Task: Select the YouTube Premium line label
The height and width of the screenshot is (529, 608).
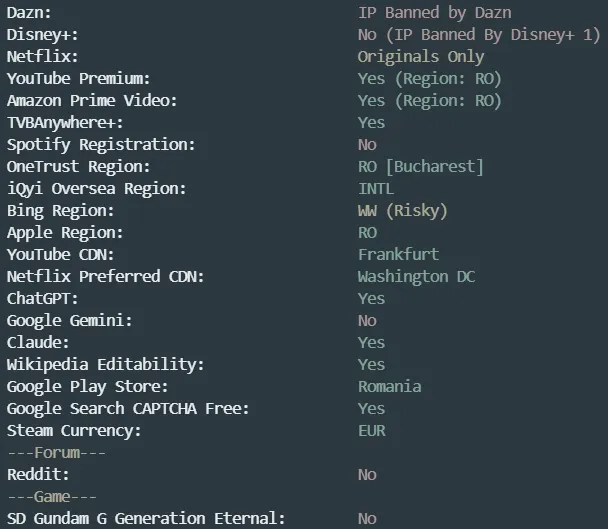Action: coord(78,79)
